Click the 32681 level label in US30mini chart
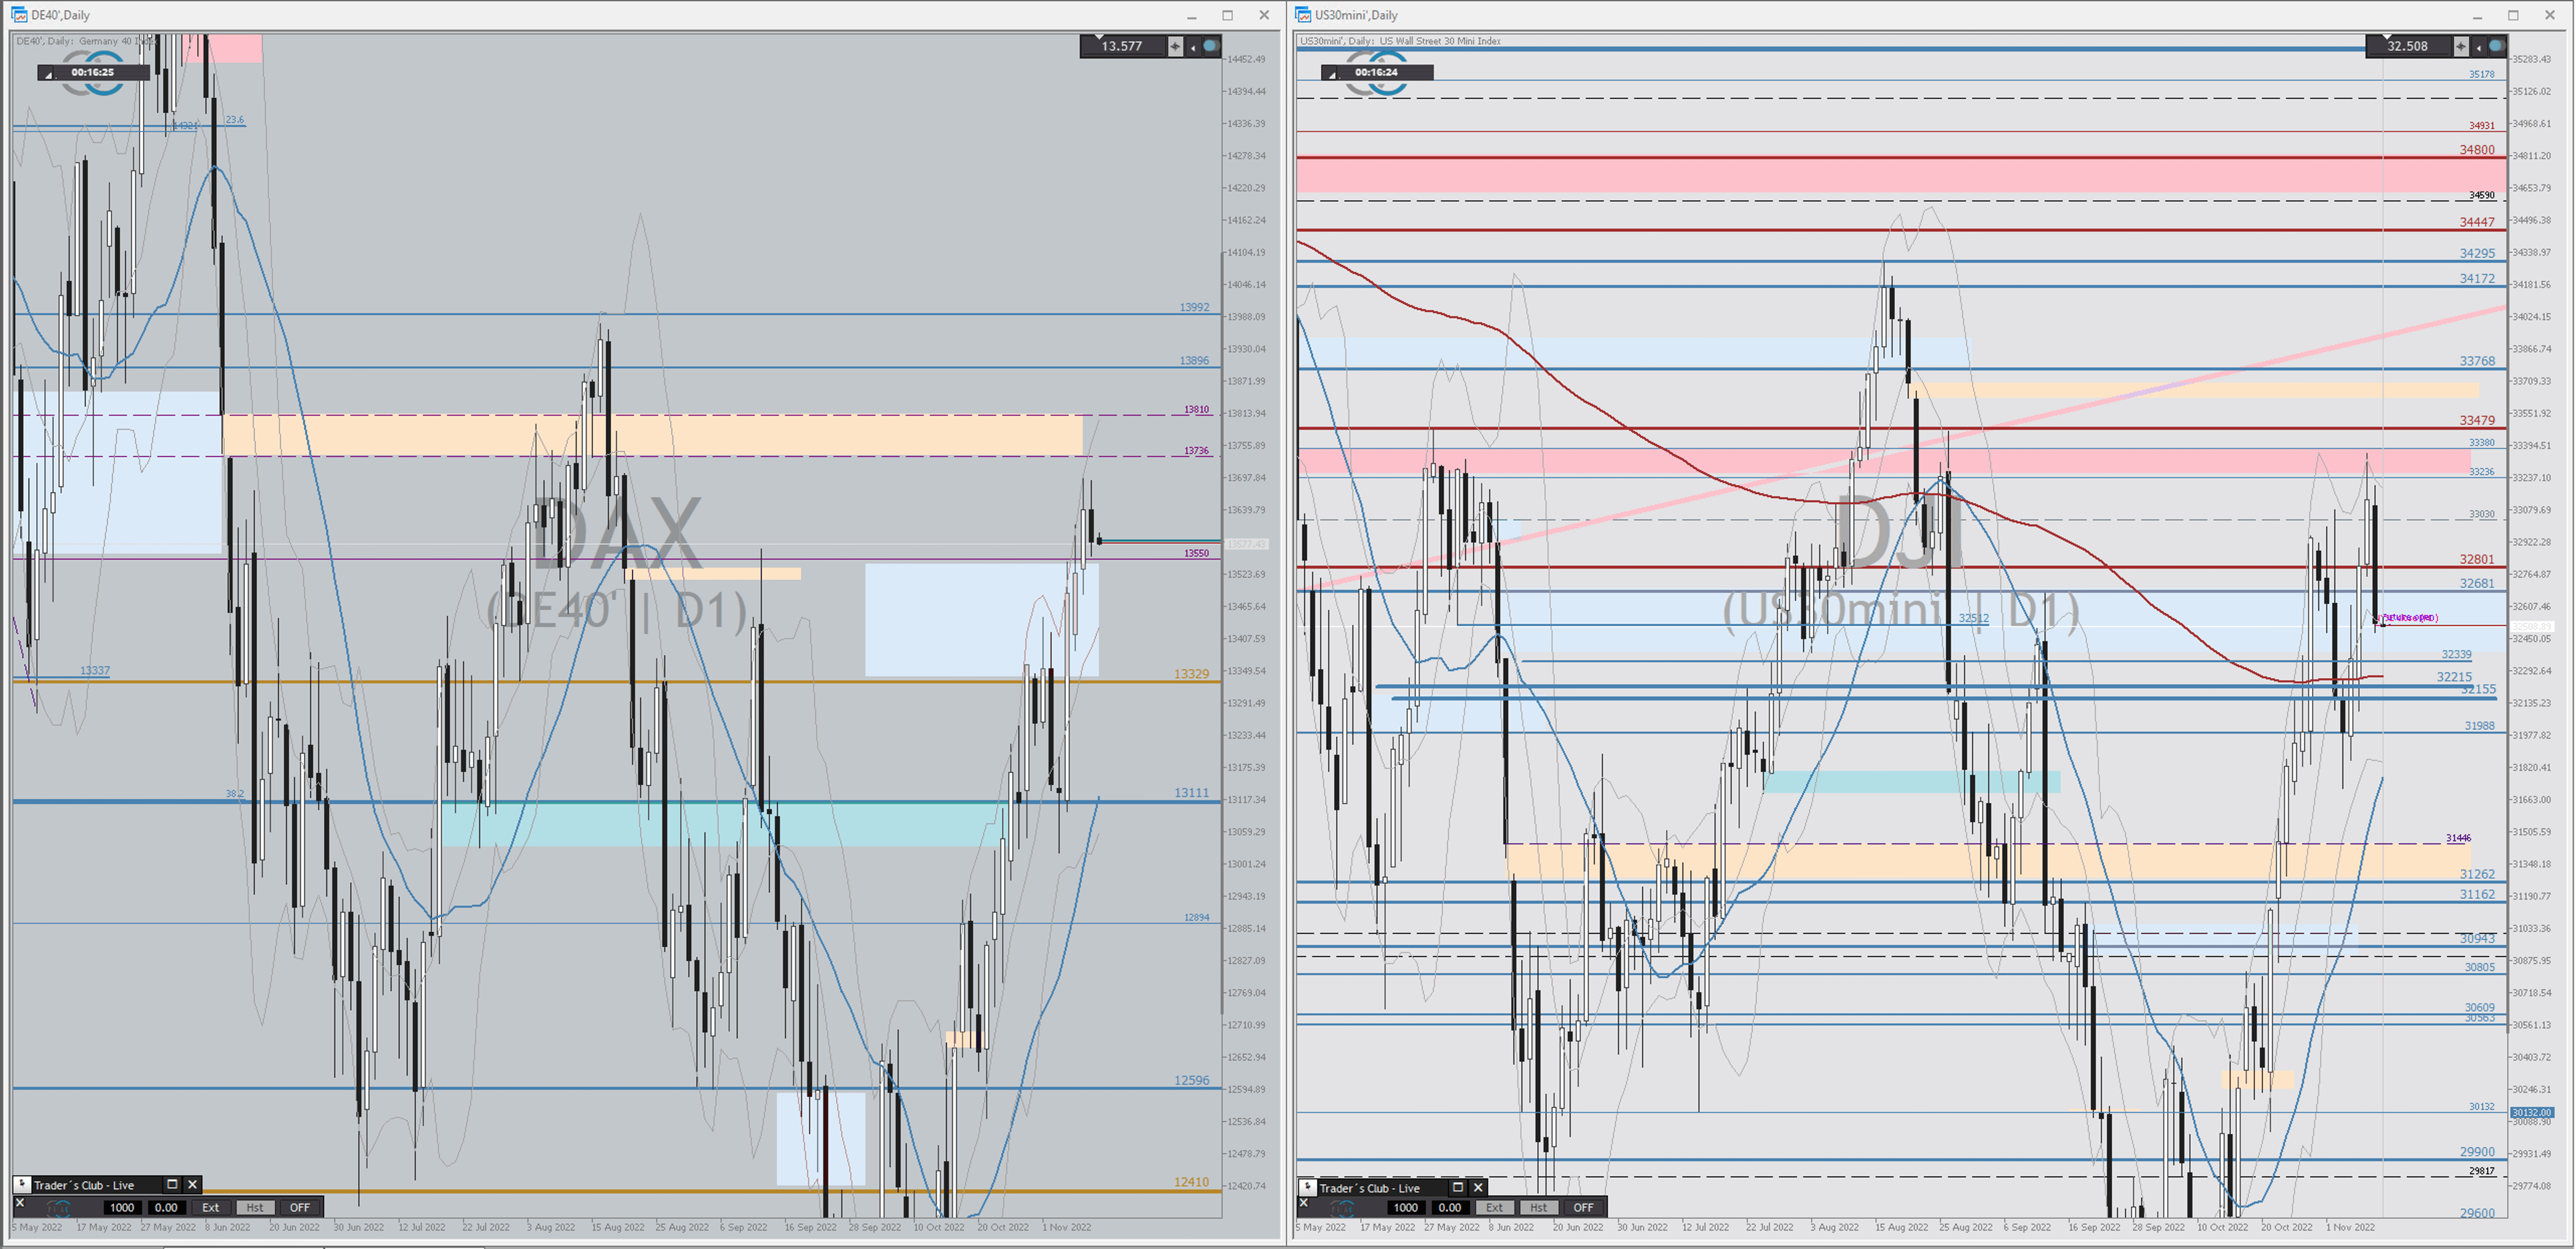 tap(2477, 583)
